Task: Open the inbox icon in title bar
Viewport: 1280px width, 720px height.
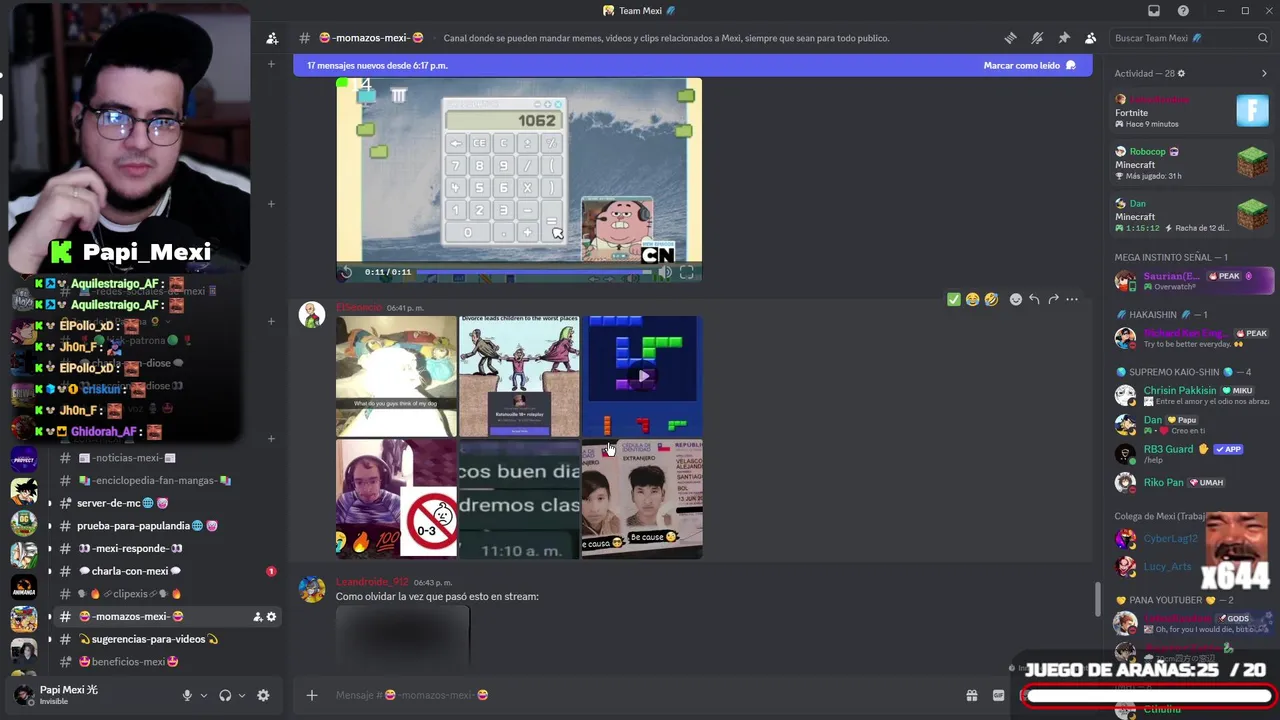Action: coord(1154,11)
